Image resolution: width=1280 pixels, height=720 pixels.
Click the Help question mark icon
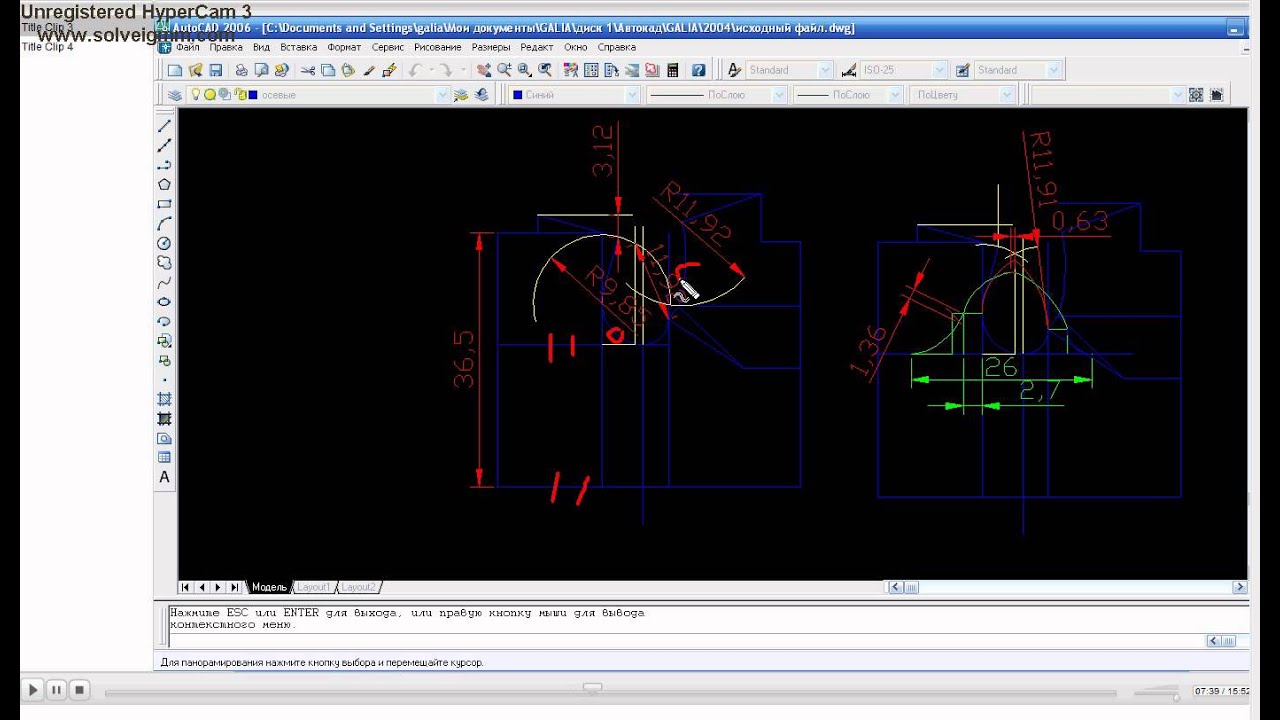coord(698,70)
